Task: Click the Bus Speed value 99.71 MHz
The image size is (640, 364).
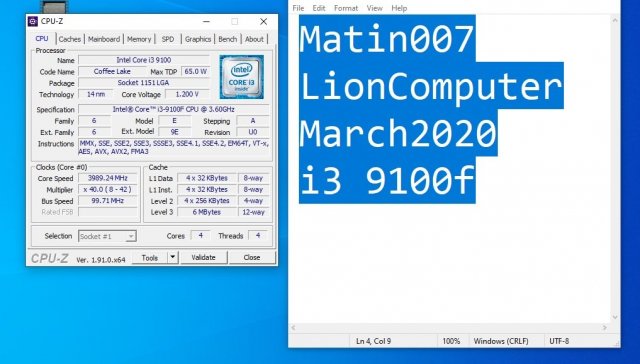Action: [108, 201]
